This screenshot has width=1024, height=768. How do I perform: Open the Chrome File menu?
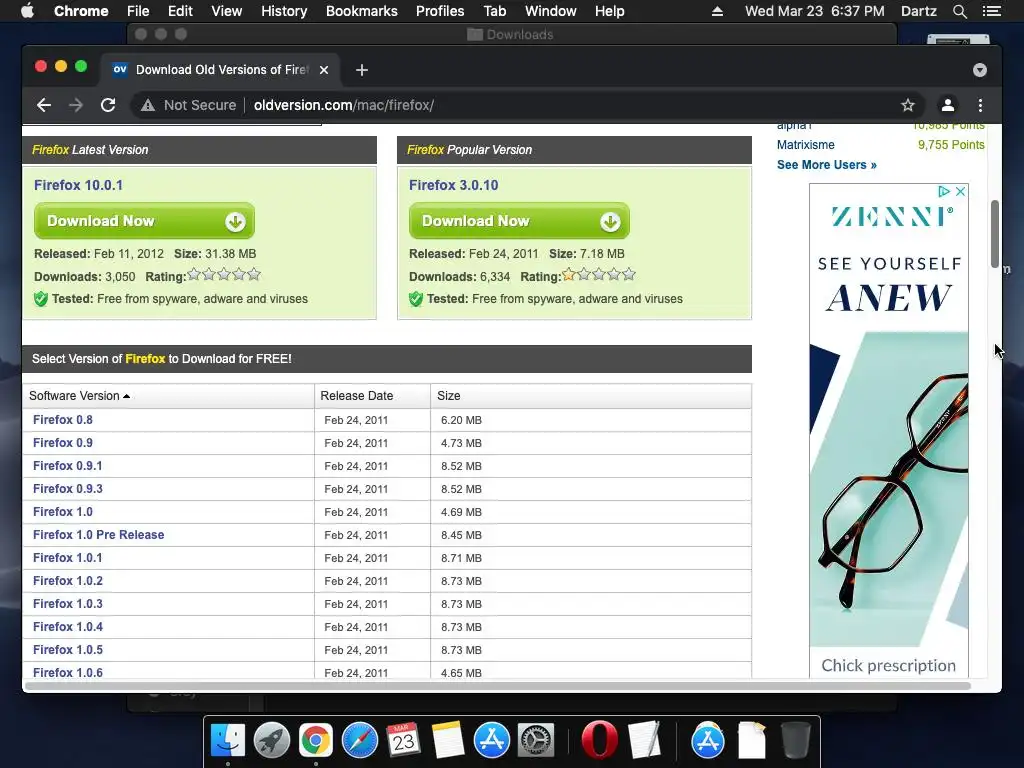click(138, 11)
